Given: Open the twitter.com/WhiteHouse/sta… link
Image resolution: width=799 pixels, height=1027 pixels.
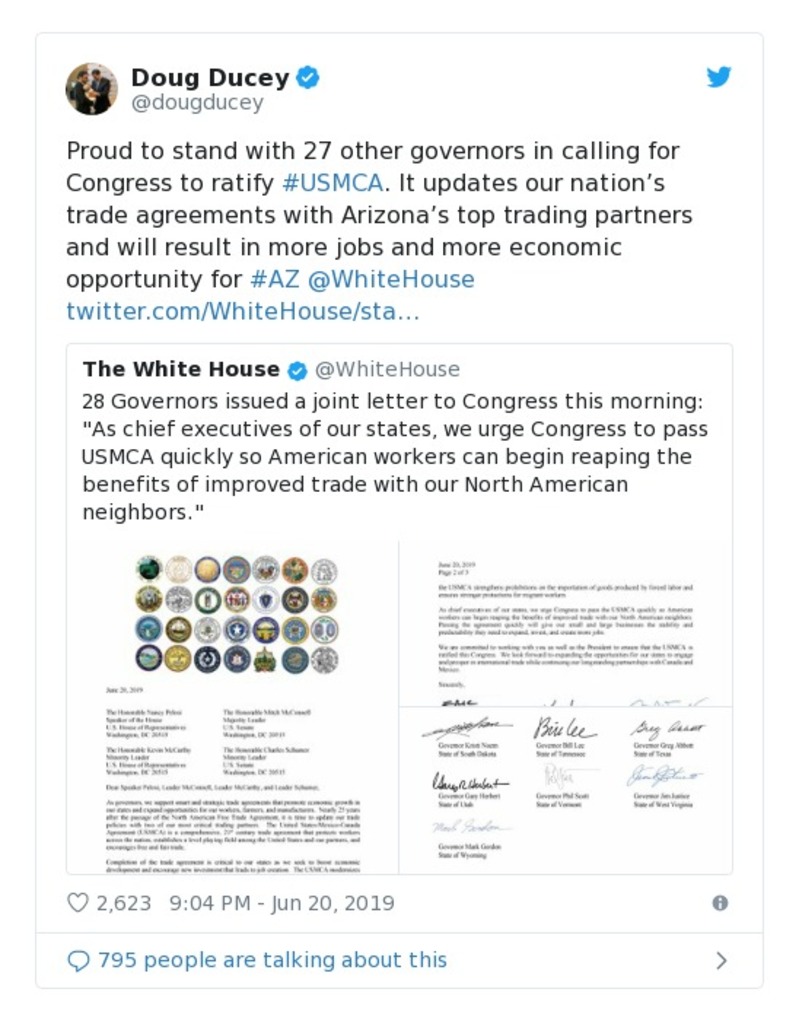Looking at the screenshot, I should pyautogui.click(x=242, y=311).
